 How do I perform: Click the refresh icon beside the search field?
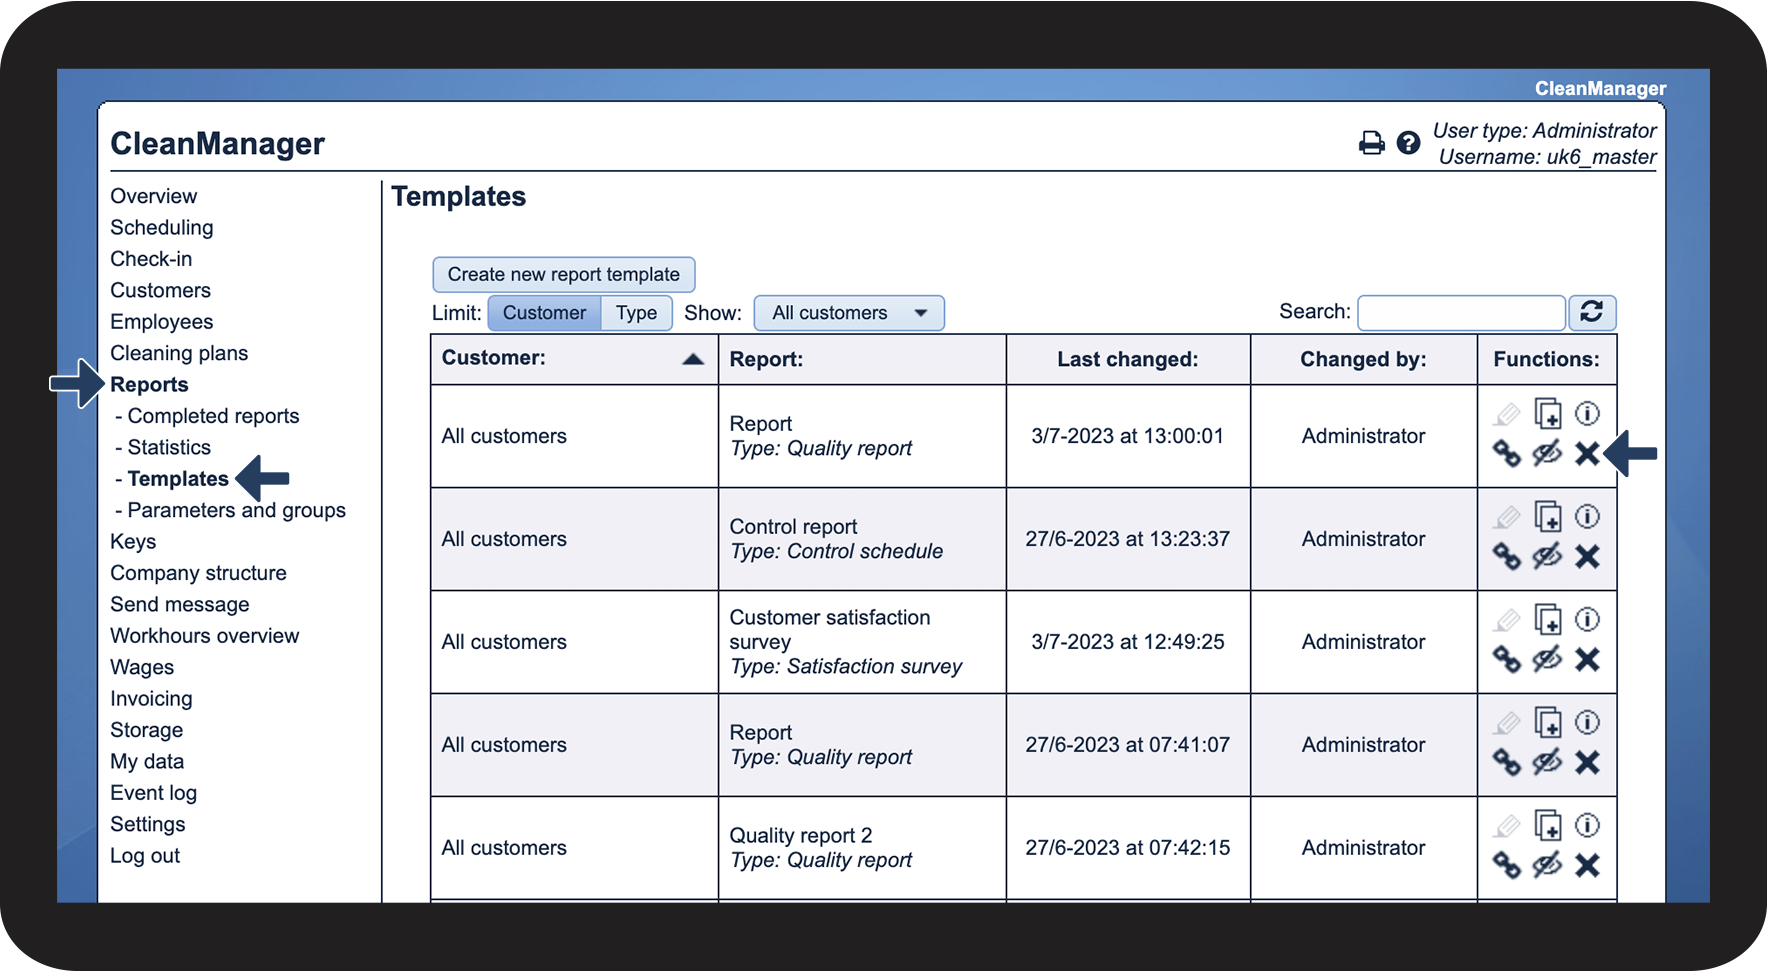coord(1591,312)
